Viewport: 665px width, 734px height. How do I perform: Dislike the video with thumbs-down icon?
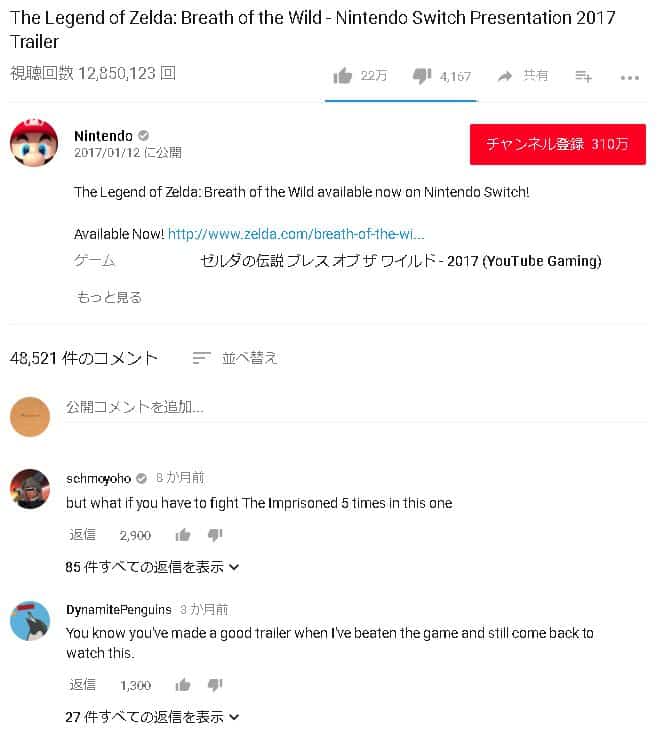click(x=422, y=75)
